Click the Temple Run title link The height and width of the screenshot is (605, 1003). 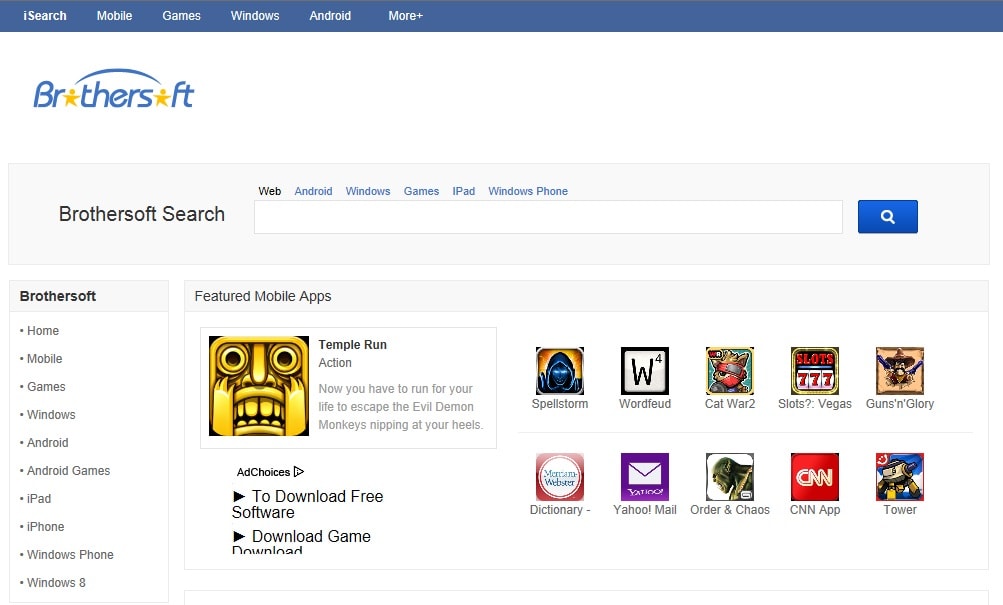352,345
